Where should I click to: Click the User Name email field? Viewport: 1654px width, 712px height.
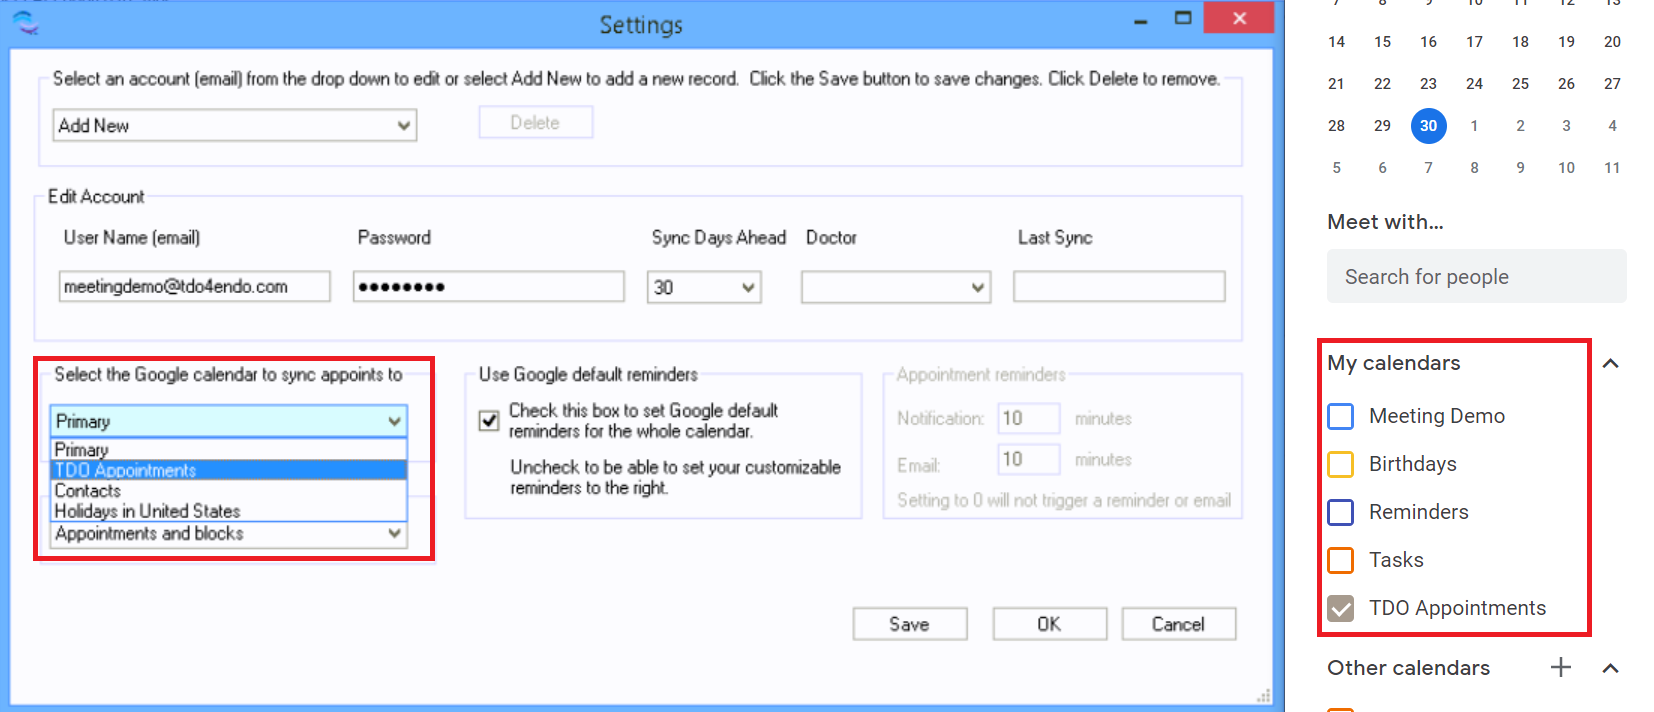[194, 287]
